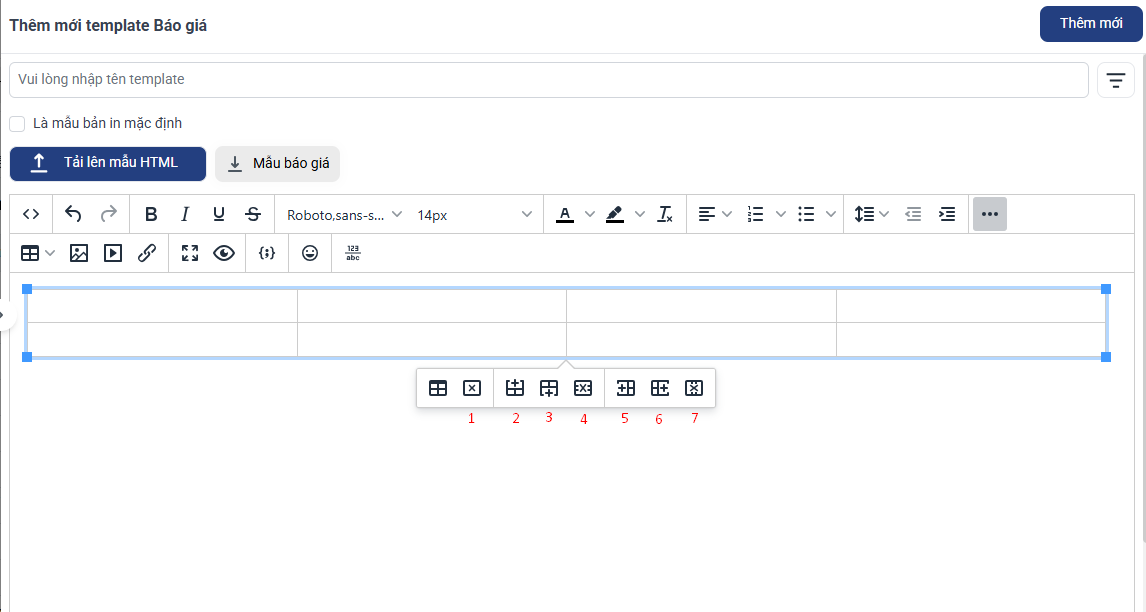Click the delete table icon
The image size is (1146, 612).
[x=472, y=388]
